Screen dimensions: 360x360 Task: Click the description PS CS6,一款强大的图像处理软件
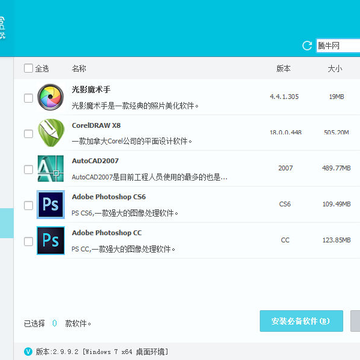(125, 213)
